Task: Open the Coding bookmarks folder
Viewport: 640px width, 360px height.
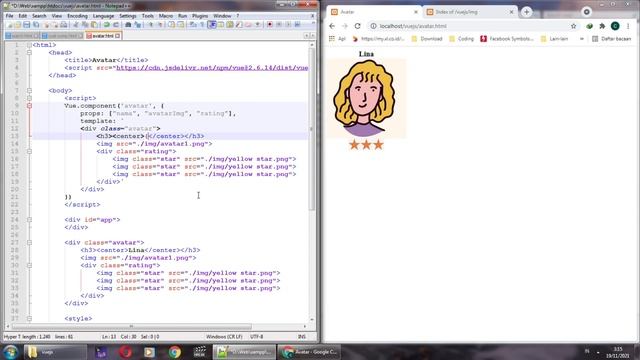Action: pos(461,39)
